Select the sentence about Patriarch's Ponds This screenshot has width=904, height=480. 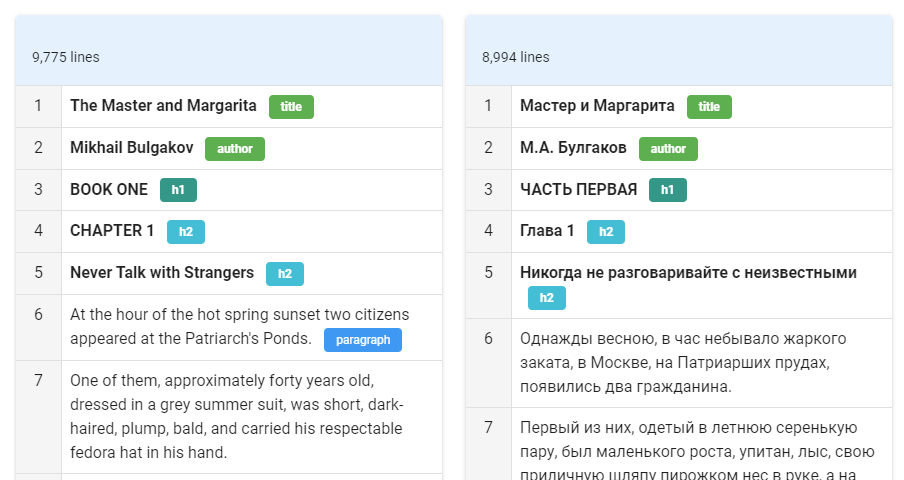[x=239, y=326]
